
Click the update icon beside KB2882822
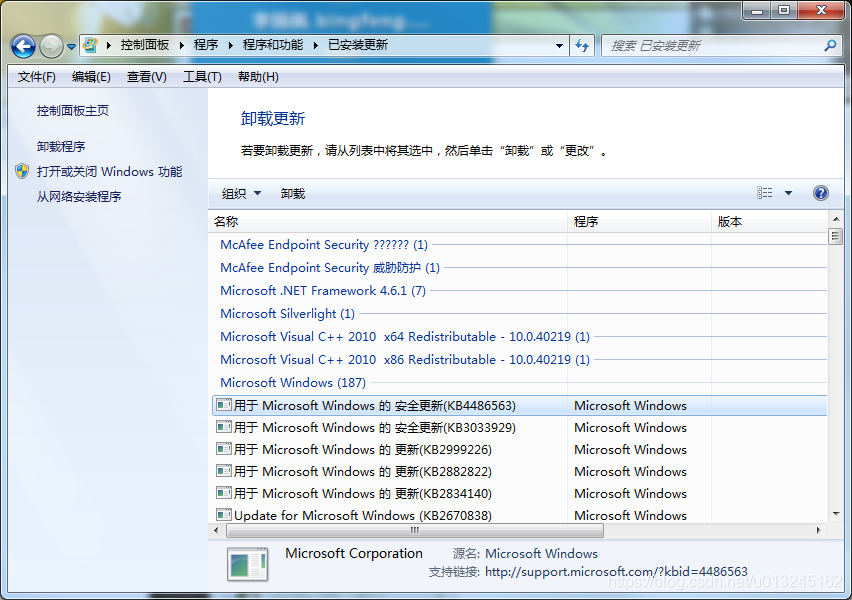click(224, 471)
